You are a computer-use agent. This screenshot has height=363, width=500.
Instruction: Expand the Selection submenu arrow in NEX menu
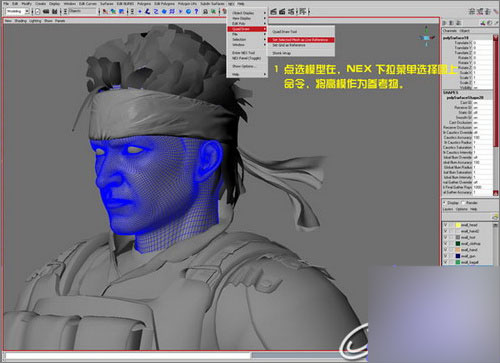pos(265,39)
